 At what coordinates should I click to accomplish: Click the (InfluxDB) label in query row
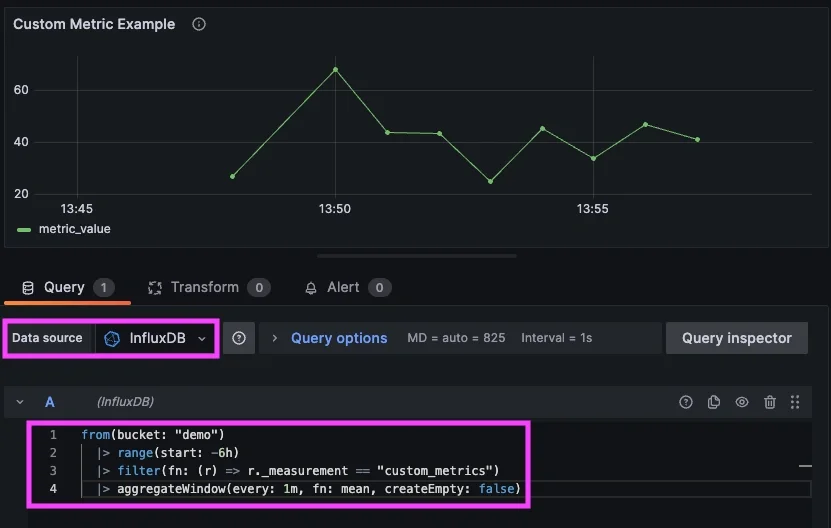(x=126, y=402)
